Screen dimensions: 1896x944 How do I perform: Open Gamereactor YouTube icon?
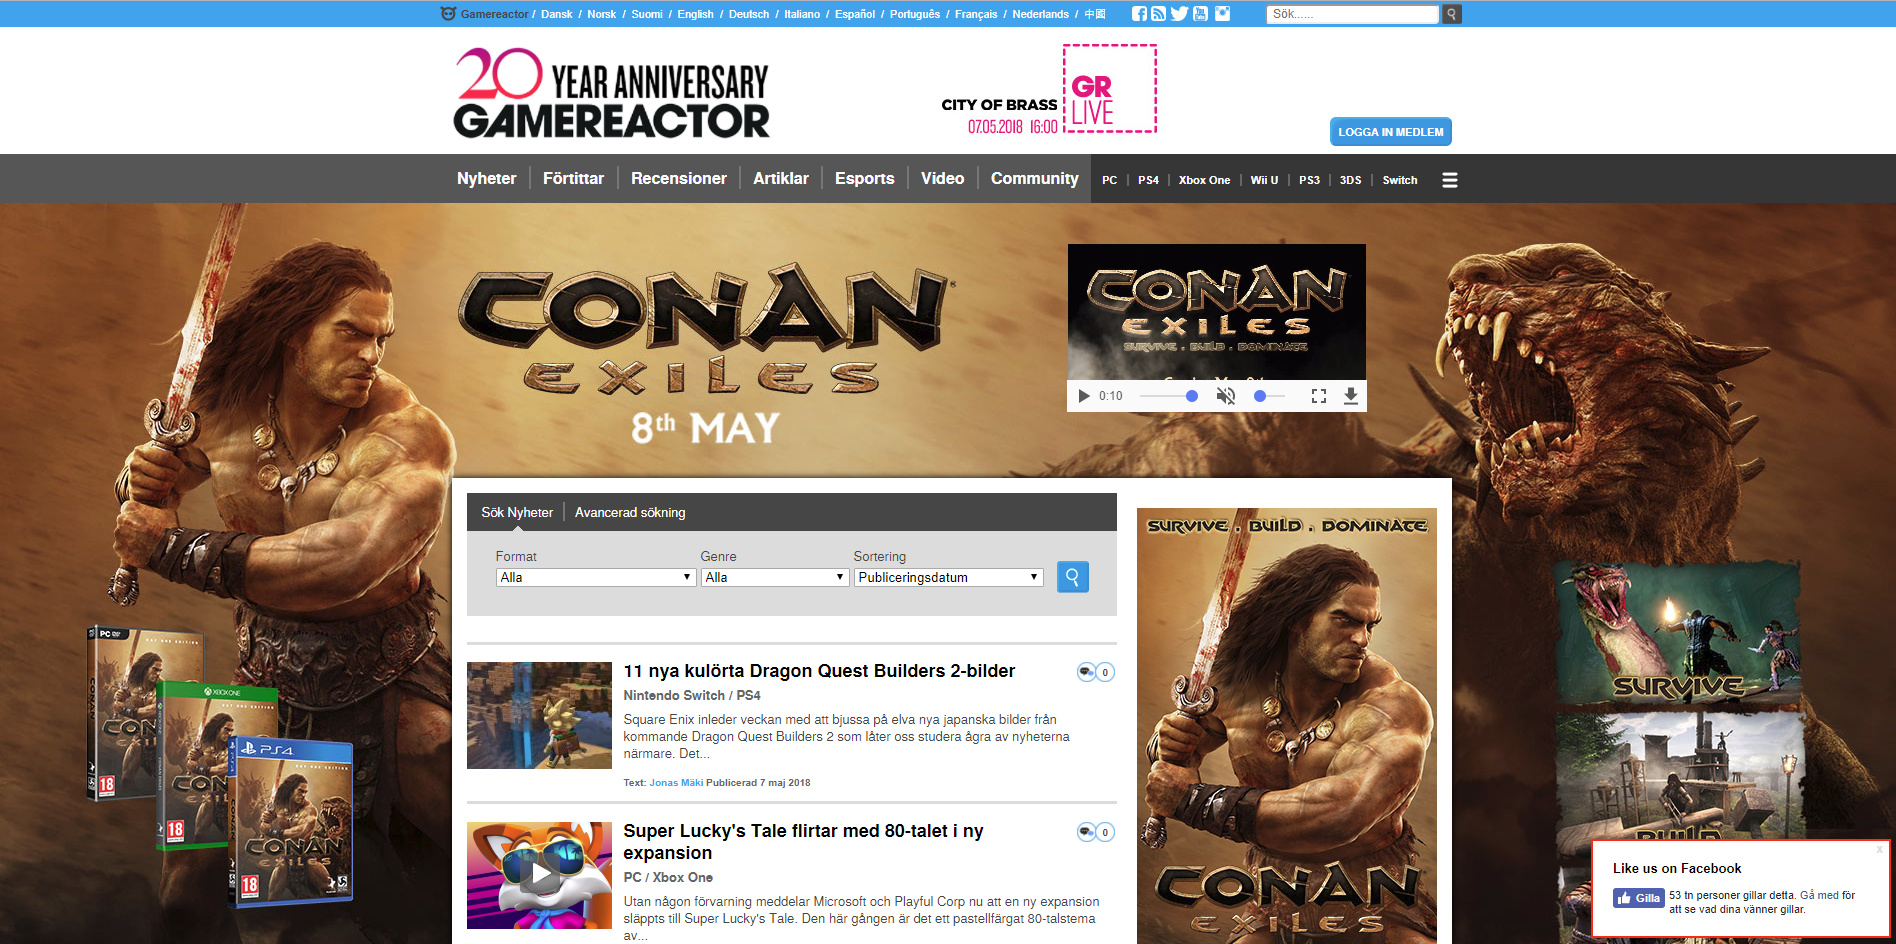click(x=1200, y=14)
